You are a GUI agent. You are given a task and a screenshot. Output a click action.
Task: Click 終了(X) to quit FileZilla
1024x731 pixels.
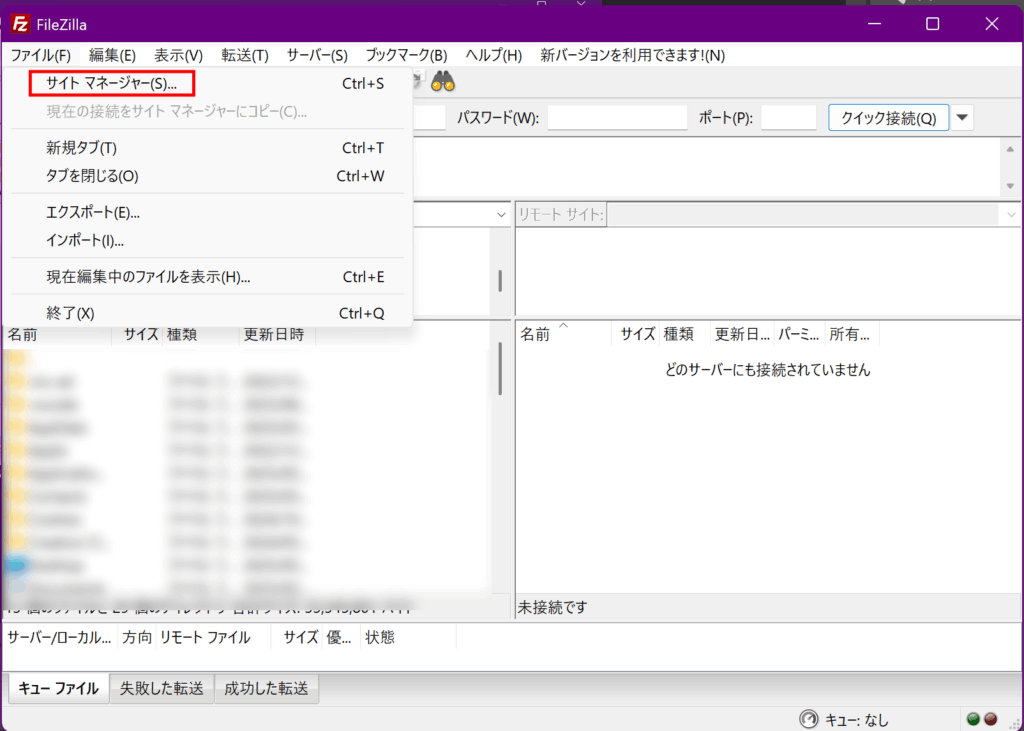tap(206, 314)
